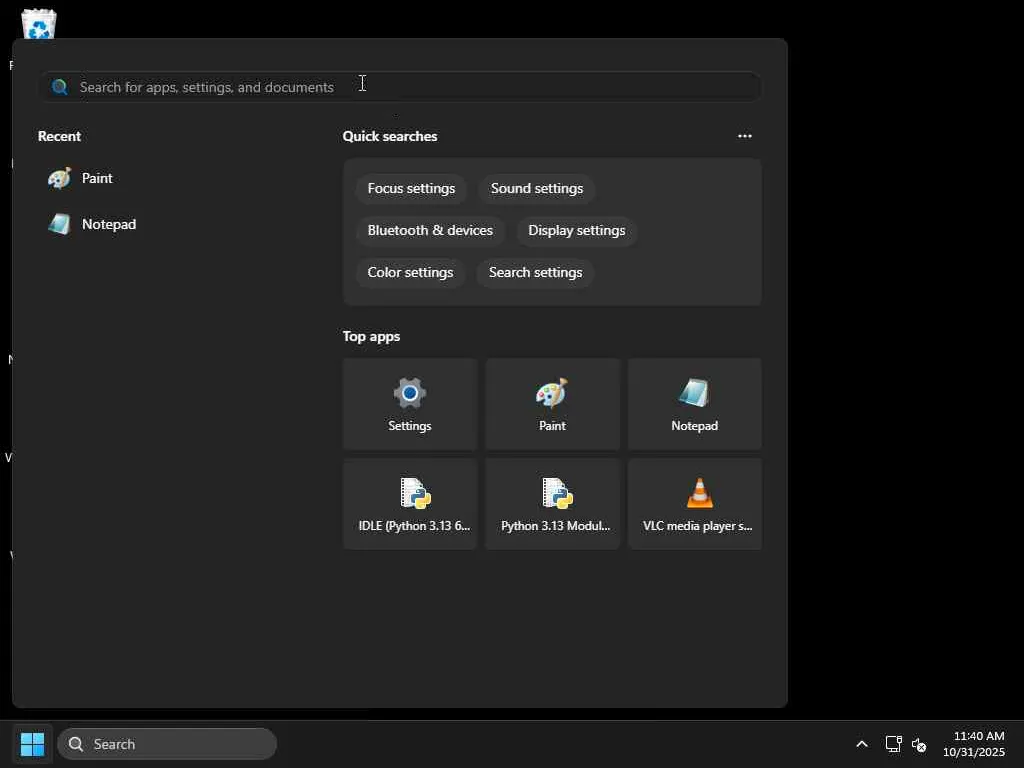This screenshot has height=768, width=1024.
Task: Click the search magnifier icon in the panel
Action: [59, 87]
